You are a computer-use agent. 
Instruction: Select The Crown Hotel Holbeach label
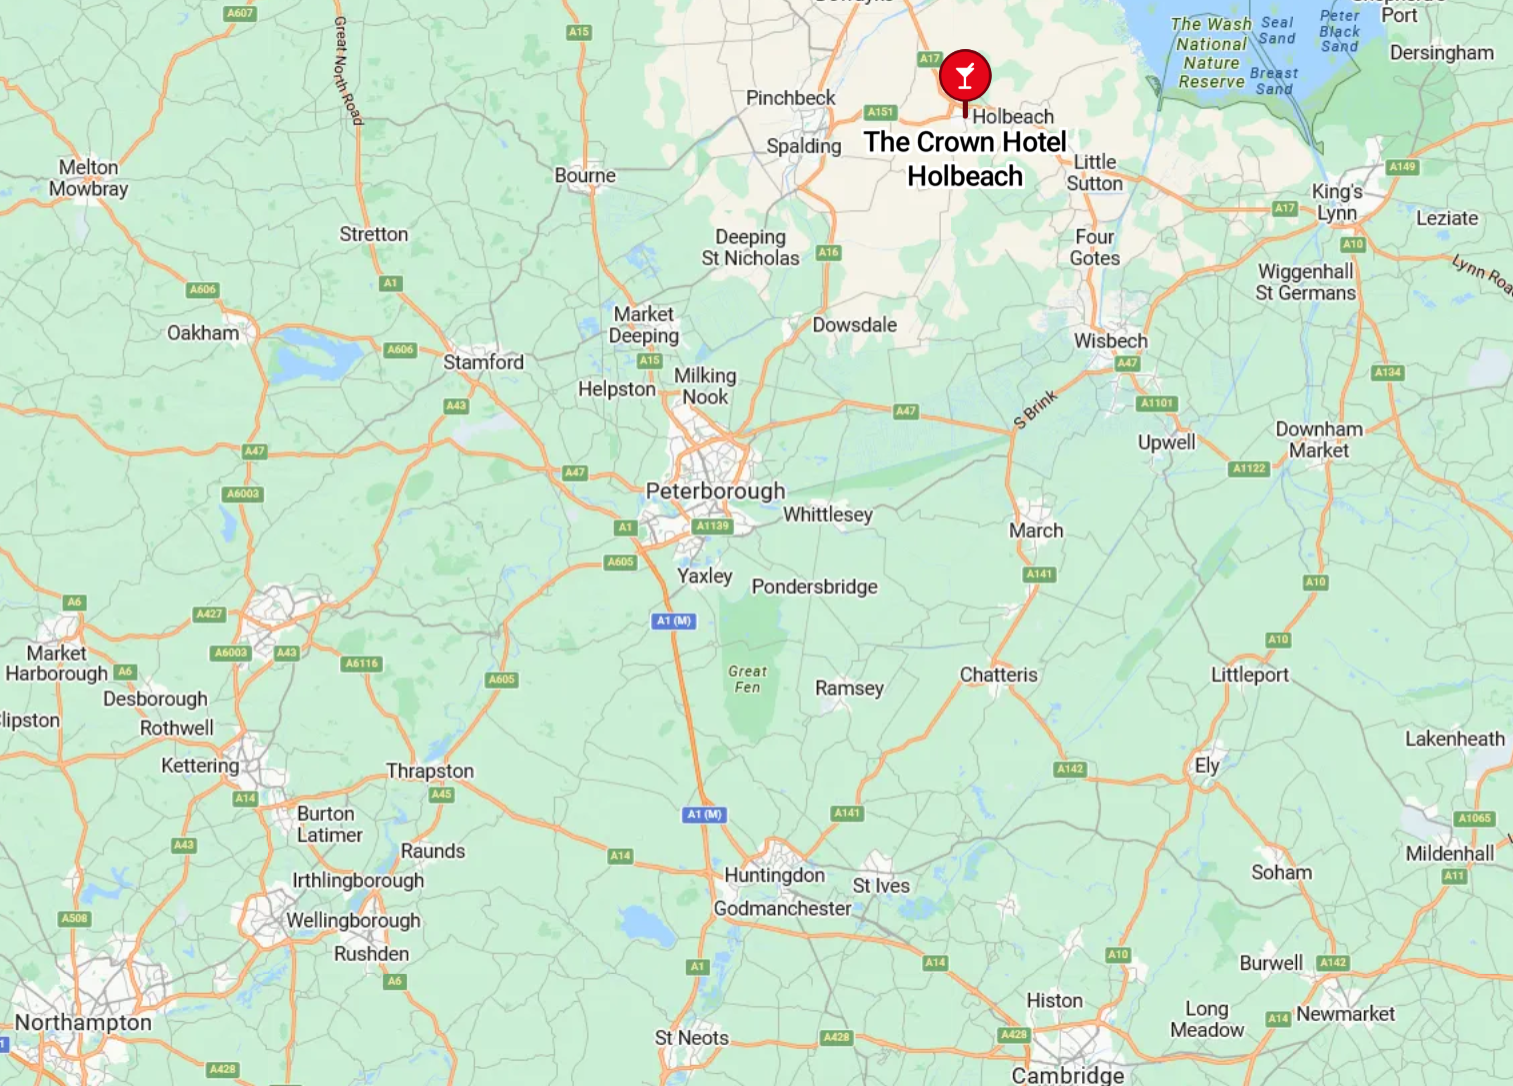tap(965, 159)
